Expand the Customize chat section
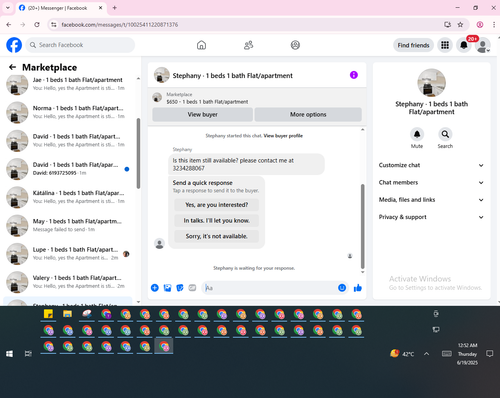The height and width of the screenshot is (398, 500). [x=431, y=165]
